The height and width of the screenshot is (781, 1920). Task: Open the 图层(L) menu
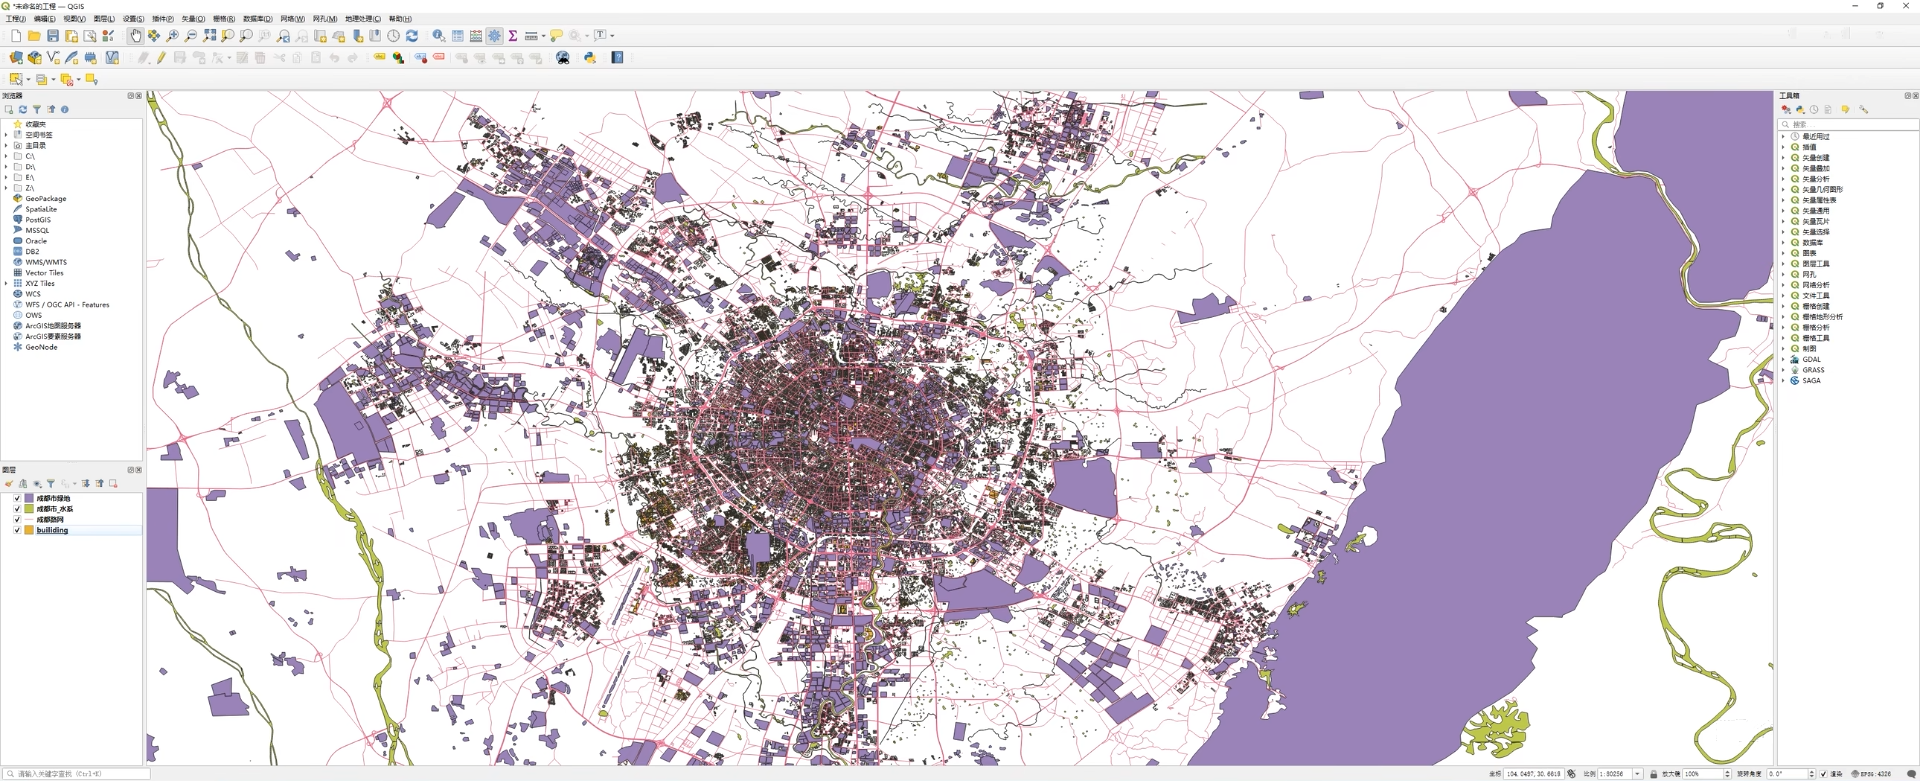tap(104, 19)
